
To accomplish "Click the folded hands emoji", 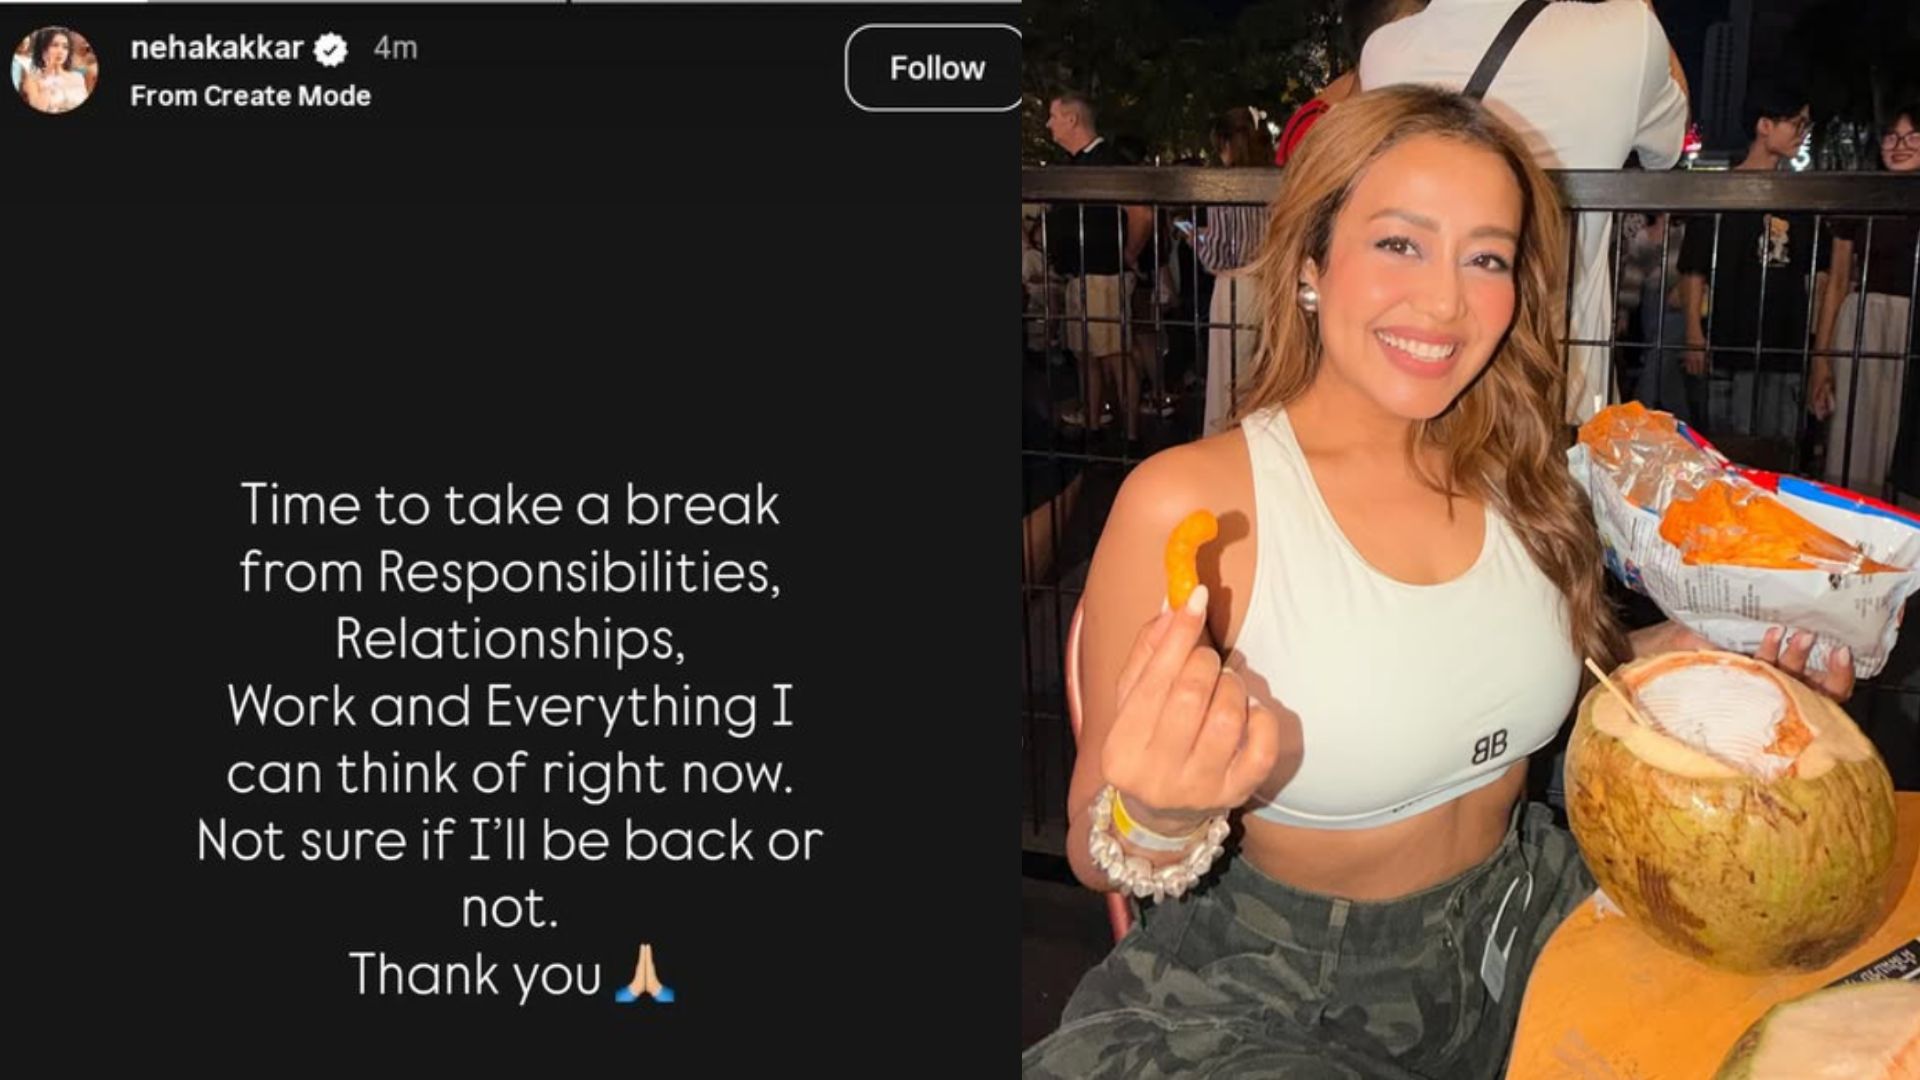I will click(x=645, y=974).
